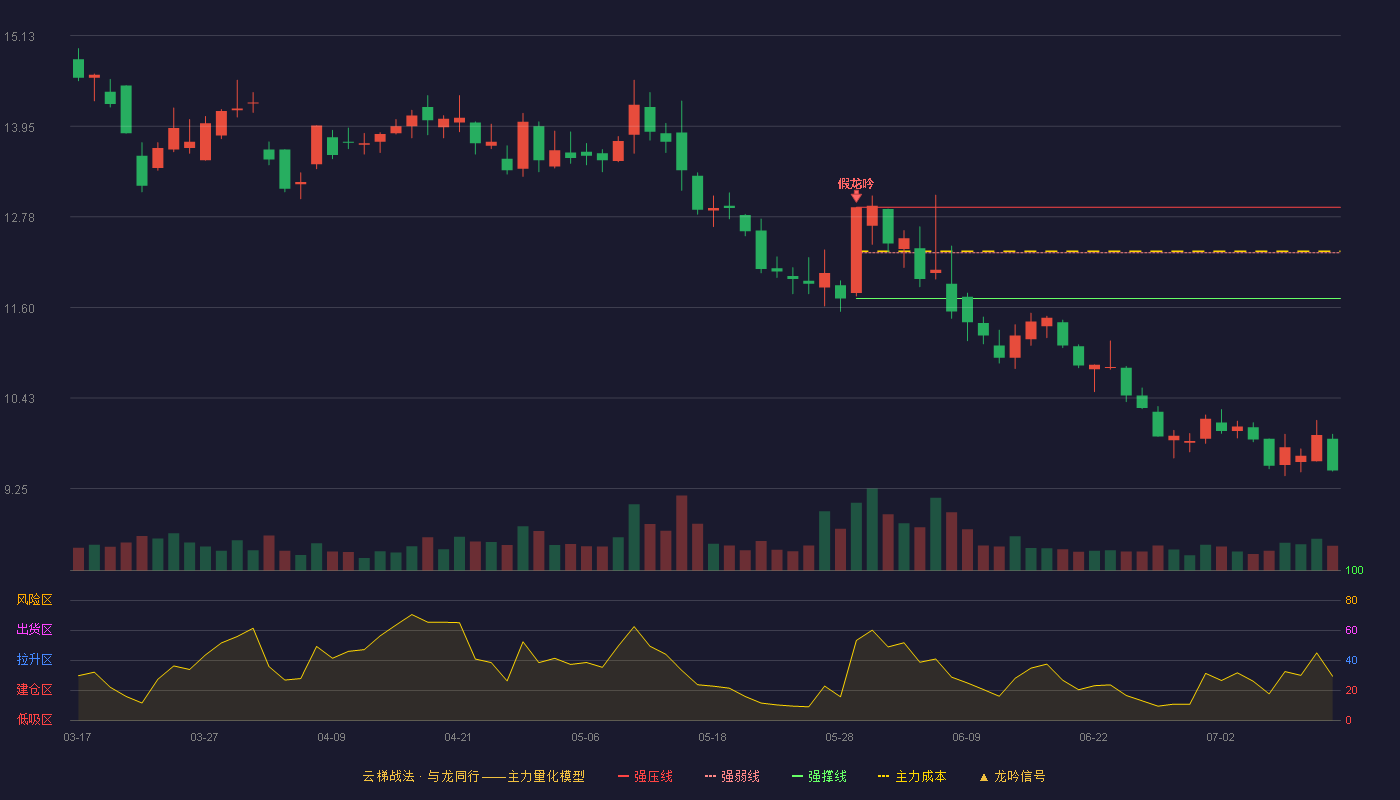
Task: Click the 云梯战法 主力量化模型 title
Action: 473,776
